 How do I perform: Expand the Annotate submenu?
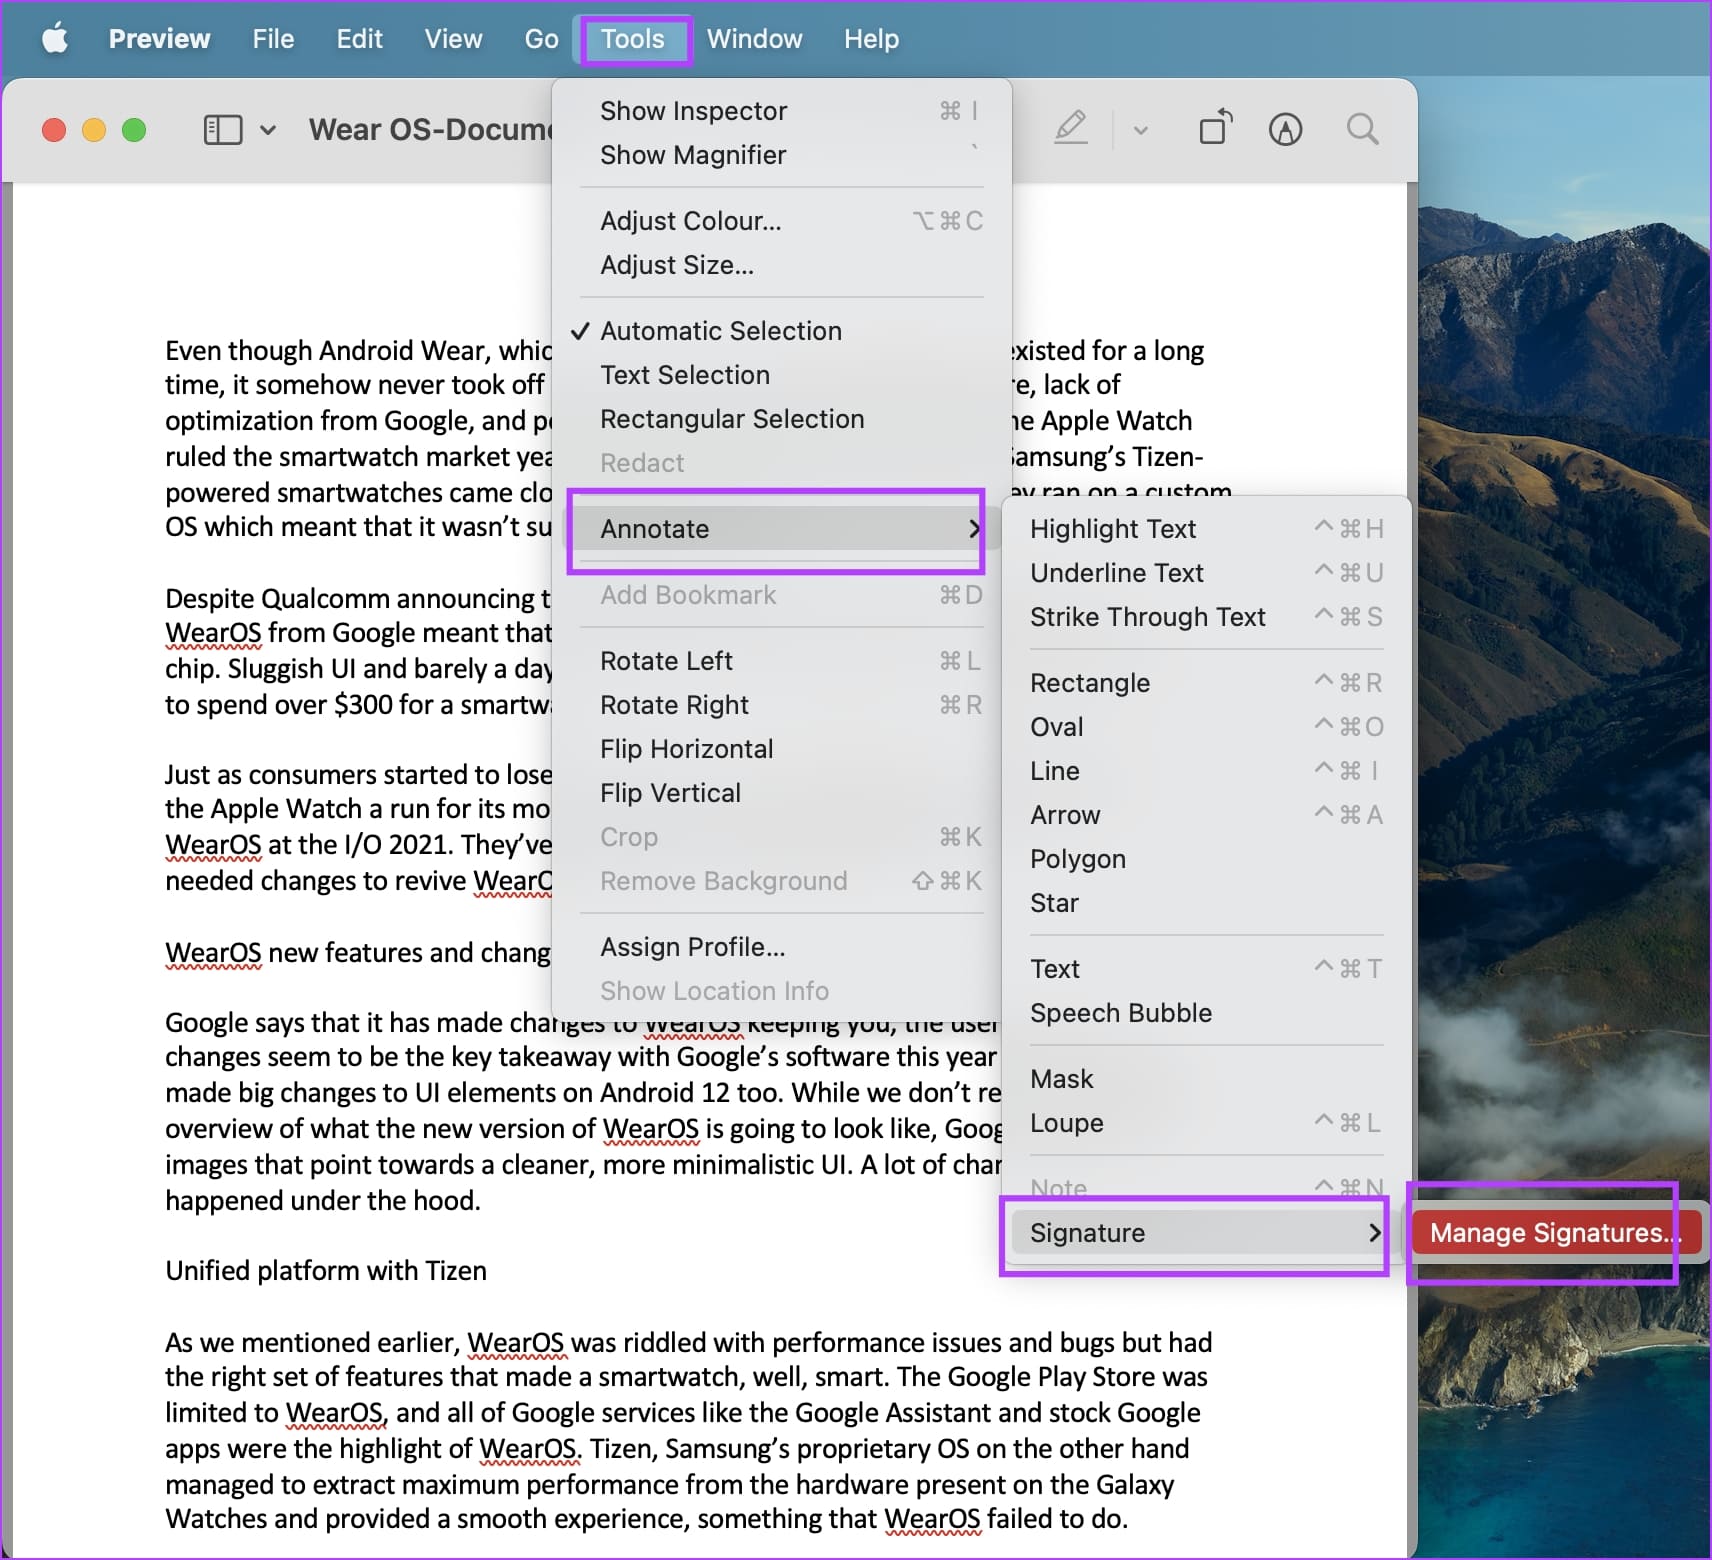pos(782,529)
